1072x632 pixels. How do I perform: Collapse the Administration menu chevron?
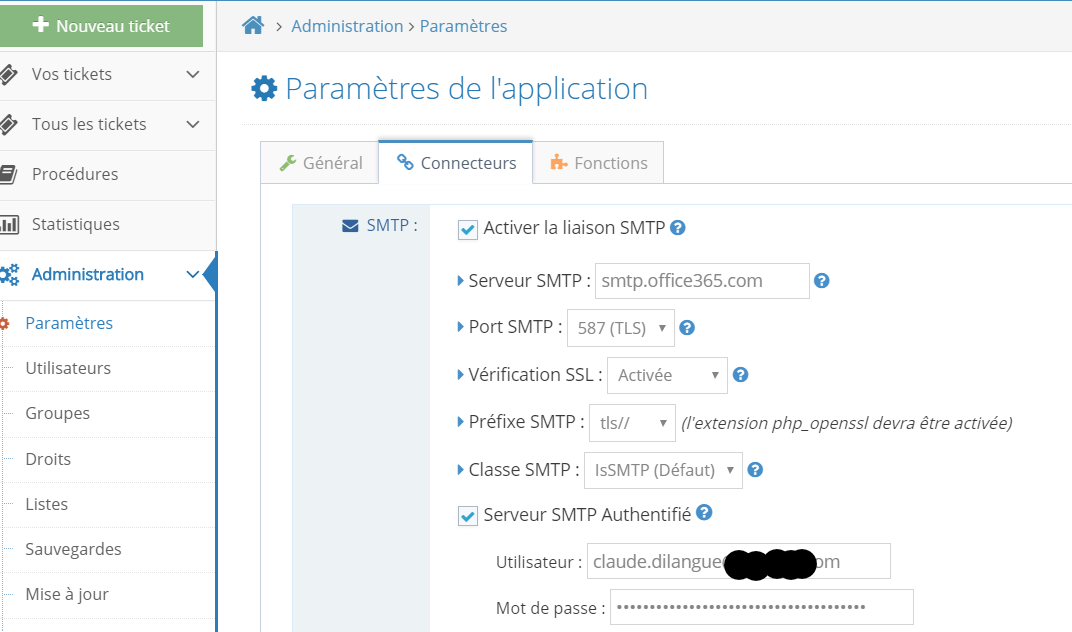pyautogui.click(x=193, y=275)
